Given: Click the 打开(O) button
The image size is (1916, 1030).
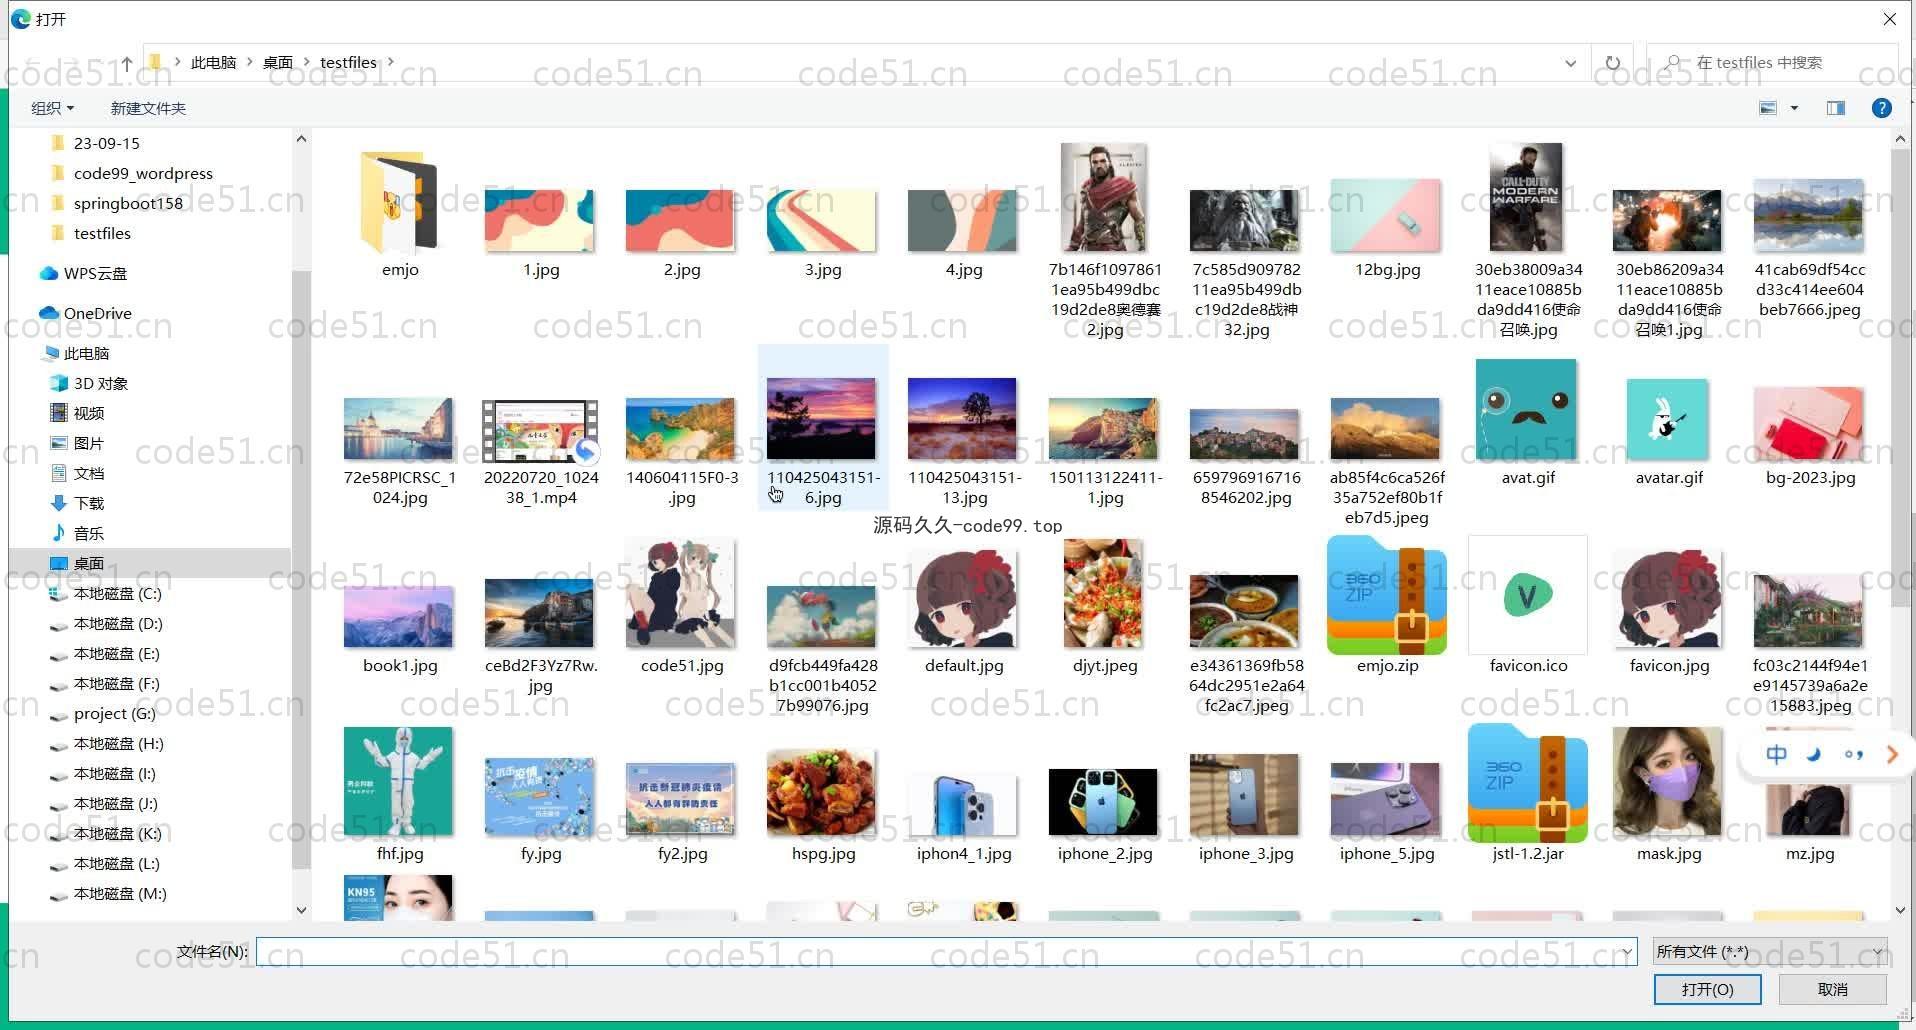Looking at the screenshot, I should point(1707,989).
